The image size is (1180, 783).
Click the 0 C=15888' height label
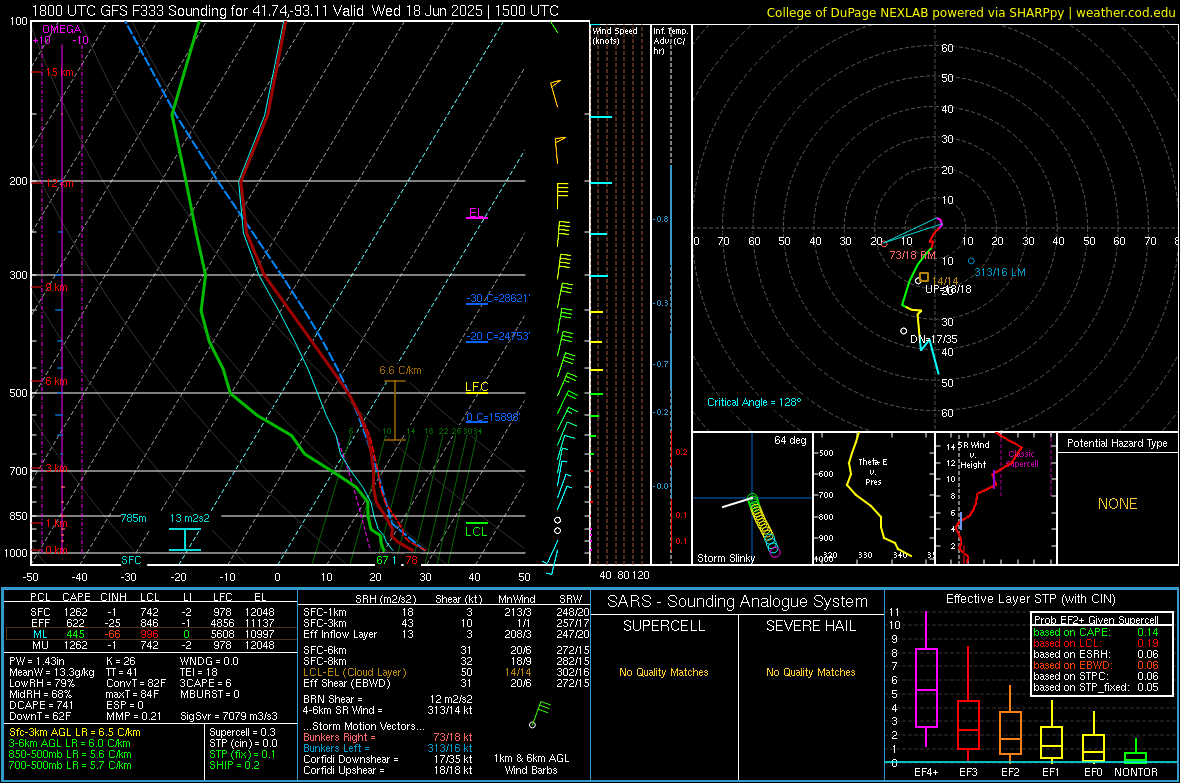click(493, 417)
